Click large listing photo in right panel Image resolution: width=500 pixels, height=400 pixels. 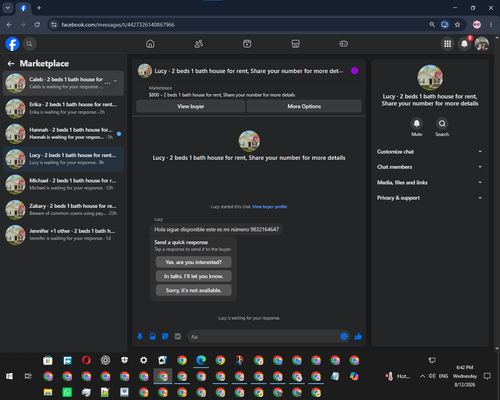(x=430, y=77)
